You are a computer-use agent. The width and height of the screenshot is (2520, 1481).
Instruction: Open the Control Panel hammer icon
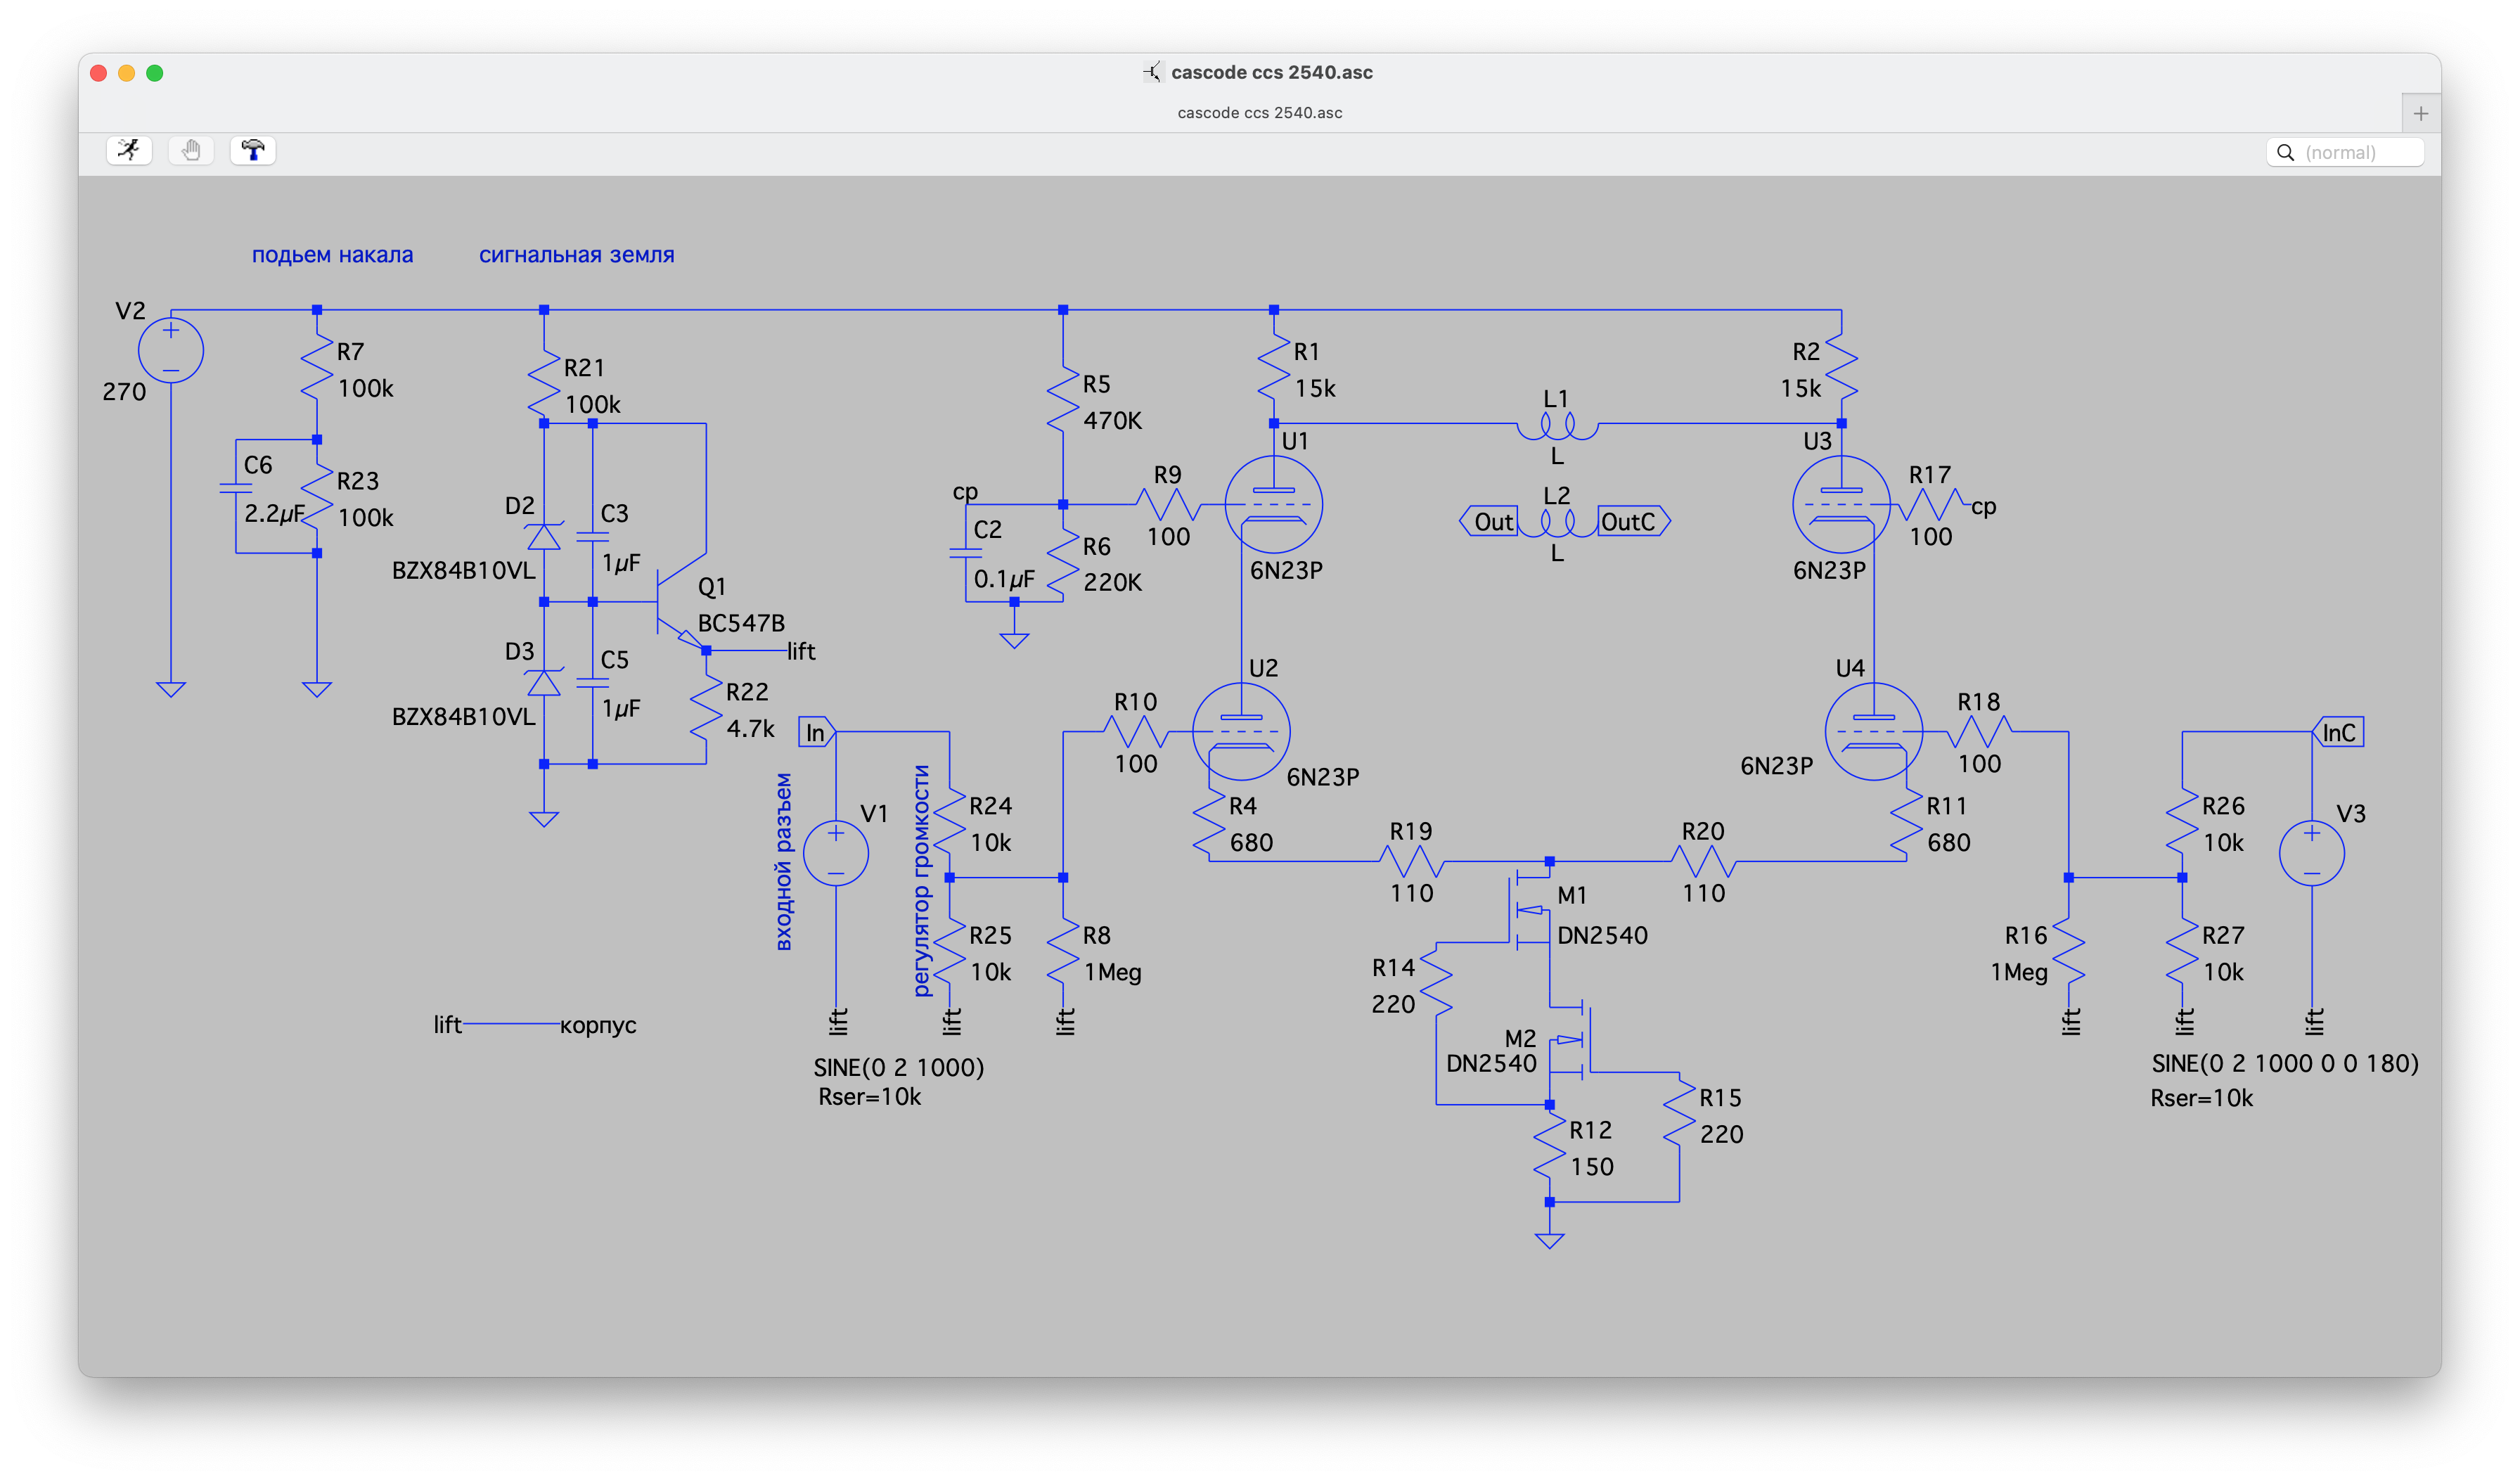click(253, 151)
